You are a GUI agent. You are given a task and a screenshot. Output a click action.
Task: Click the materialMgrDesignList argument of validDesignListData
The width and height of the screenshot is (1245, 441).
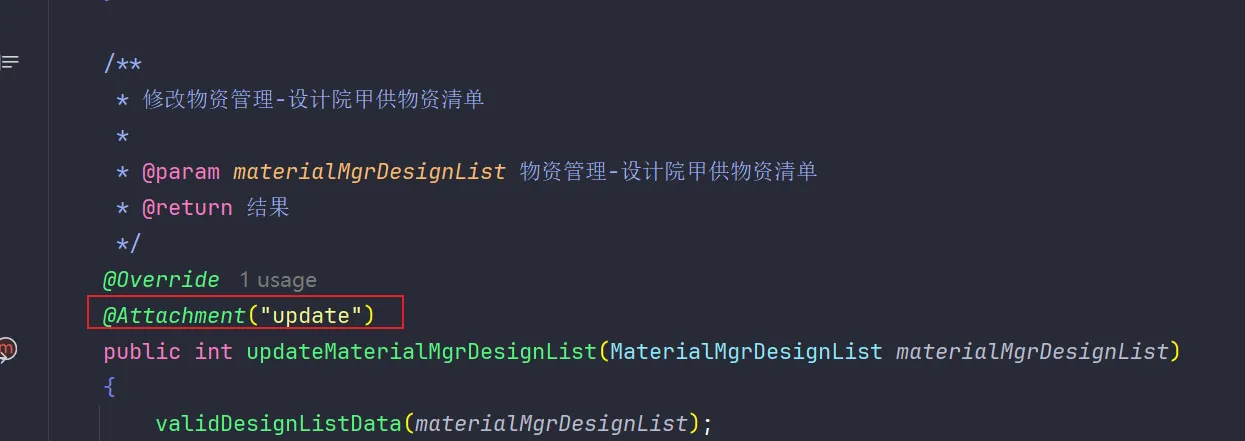[x=552, y=424]
